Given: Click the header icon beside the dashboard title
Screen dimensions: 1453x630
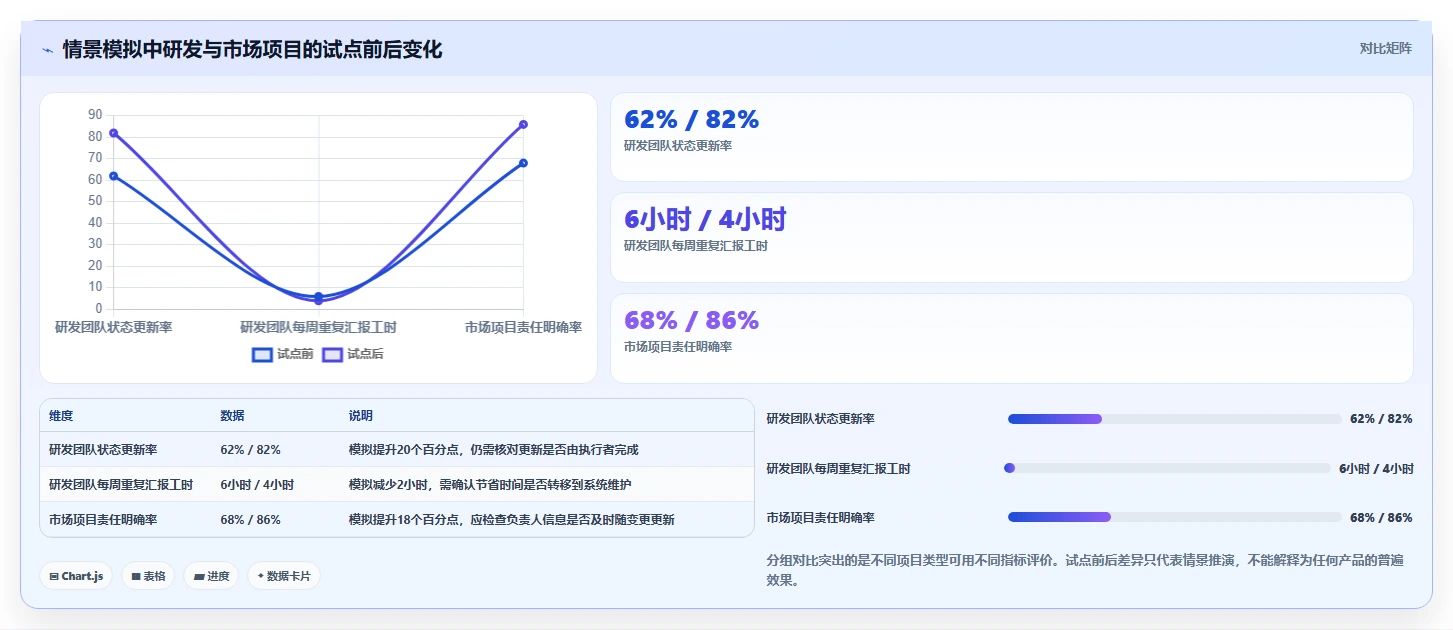Looking at the screenshot, I should coord(48,50).
